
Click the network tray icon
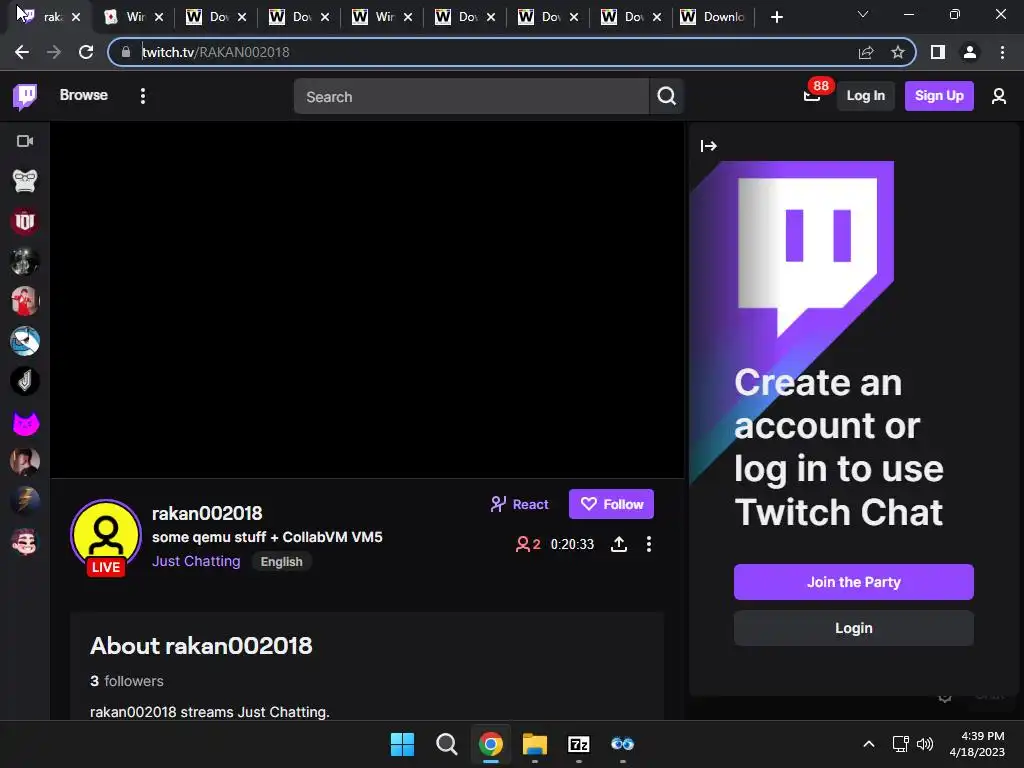click(901, 744)
